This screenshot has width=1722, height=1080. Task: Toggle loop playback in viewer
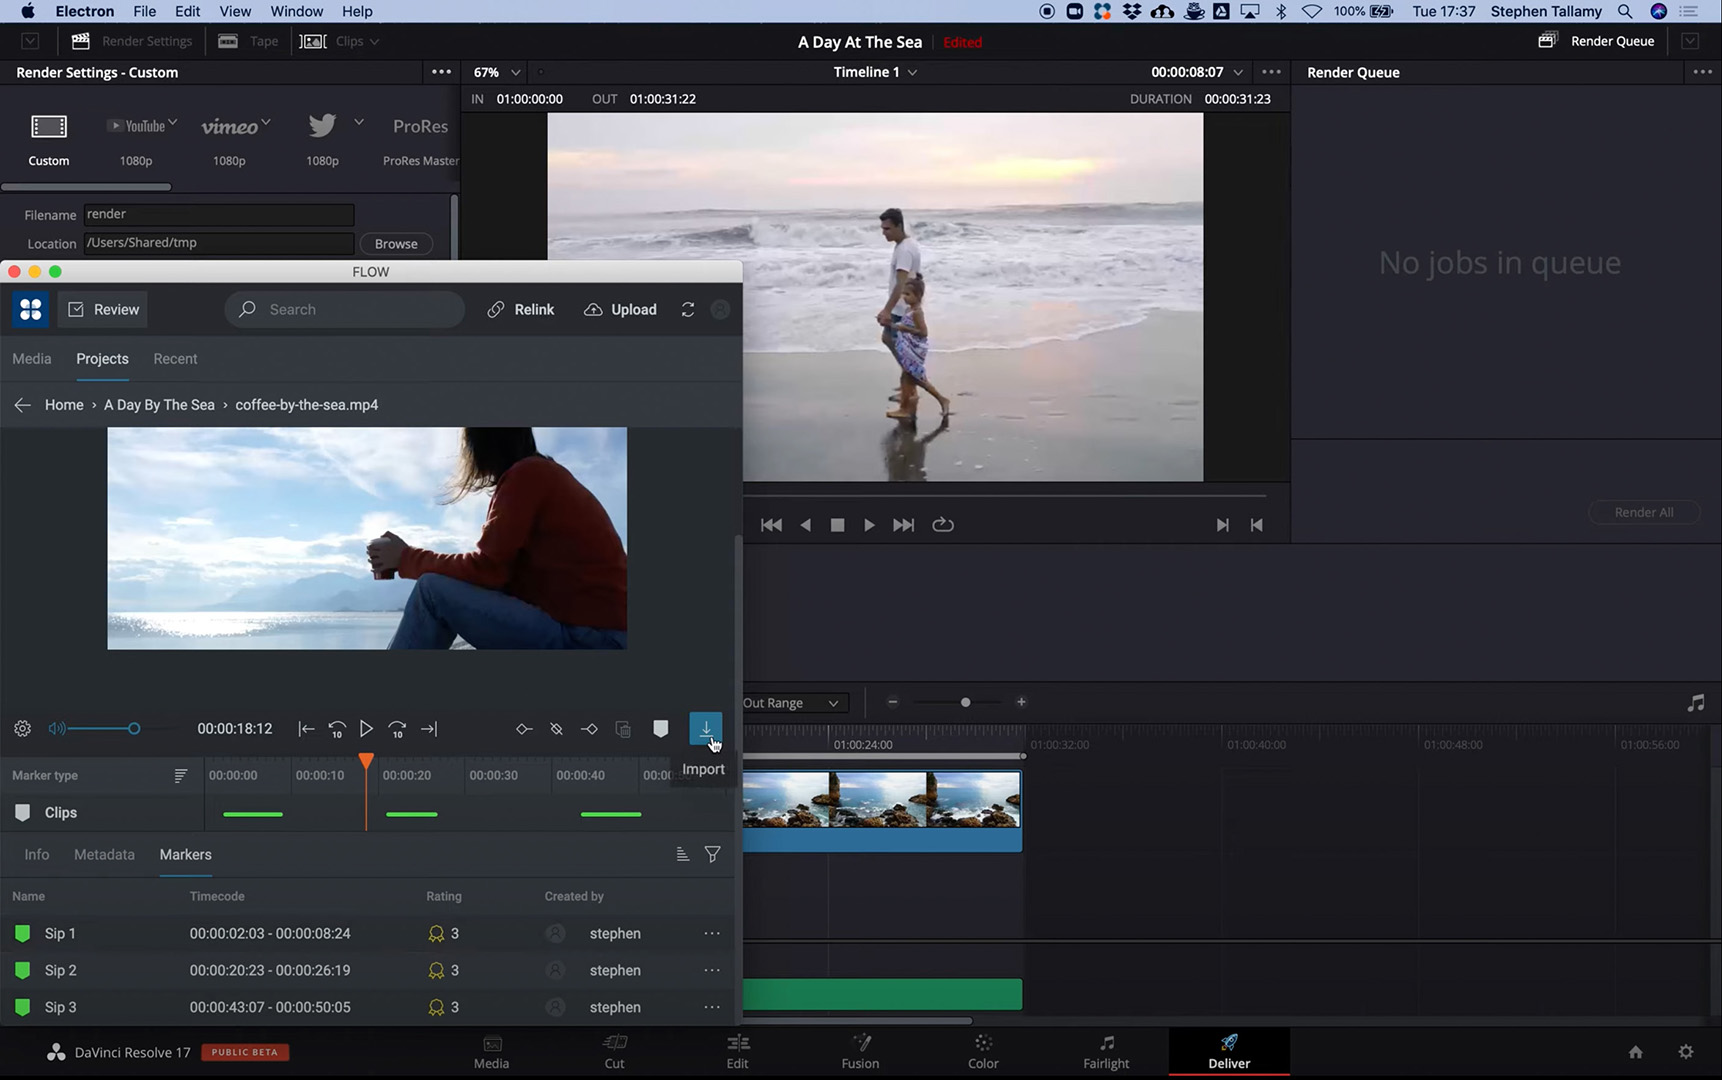(942, 525)
